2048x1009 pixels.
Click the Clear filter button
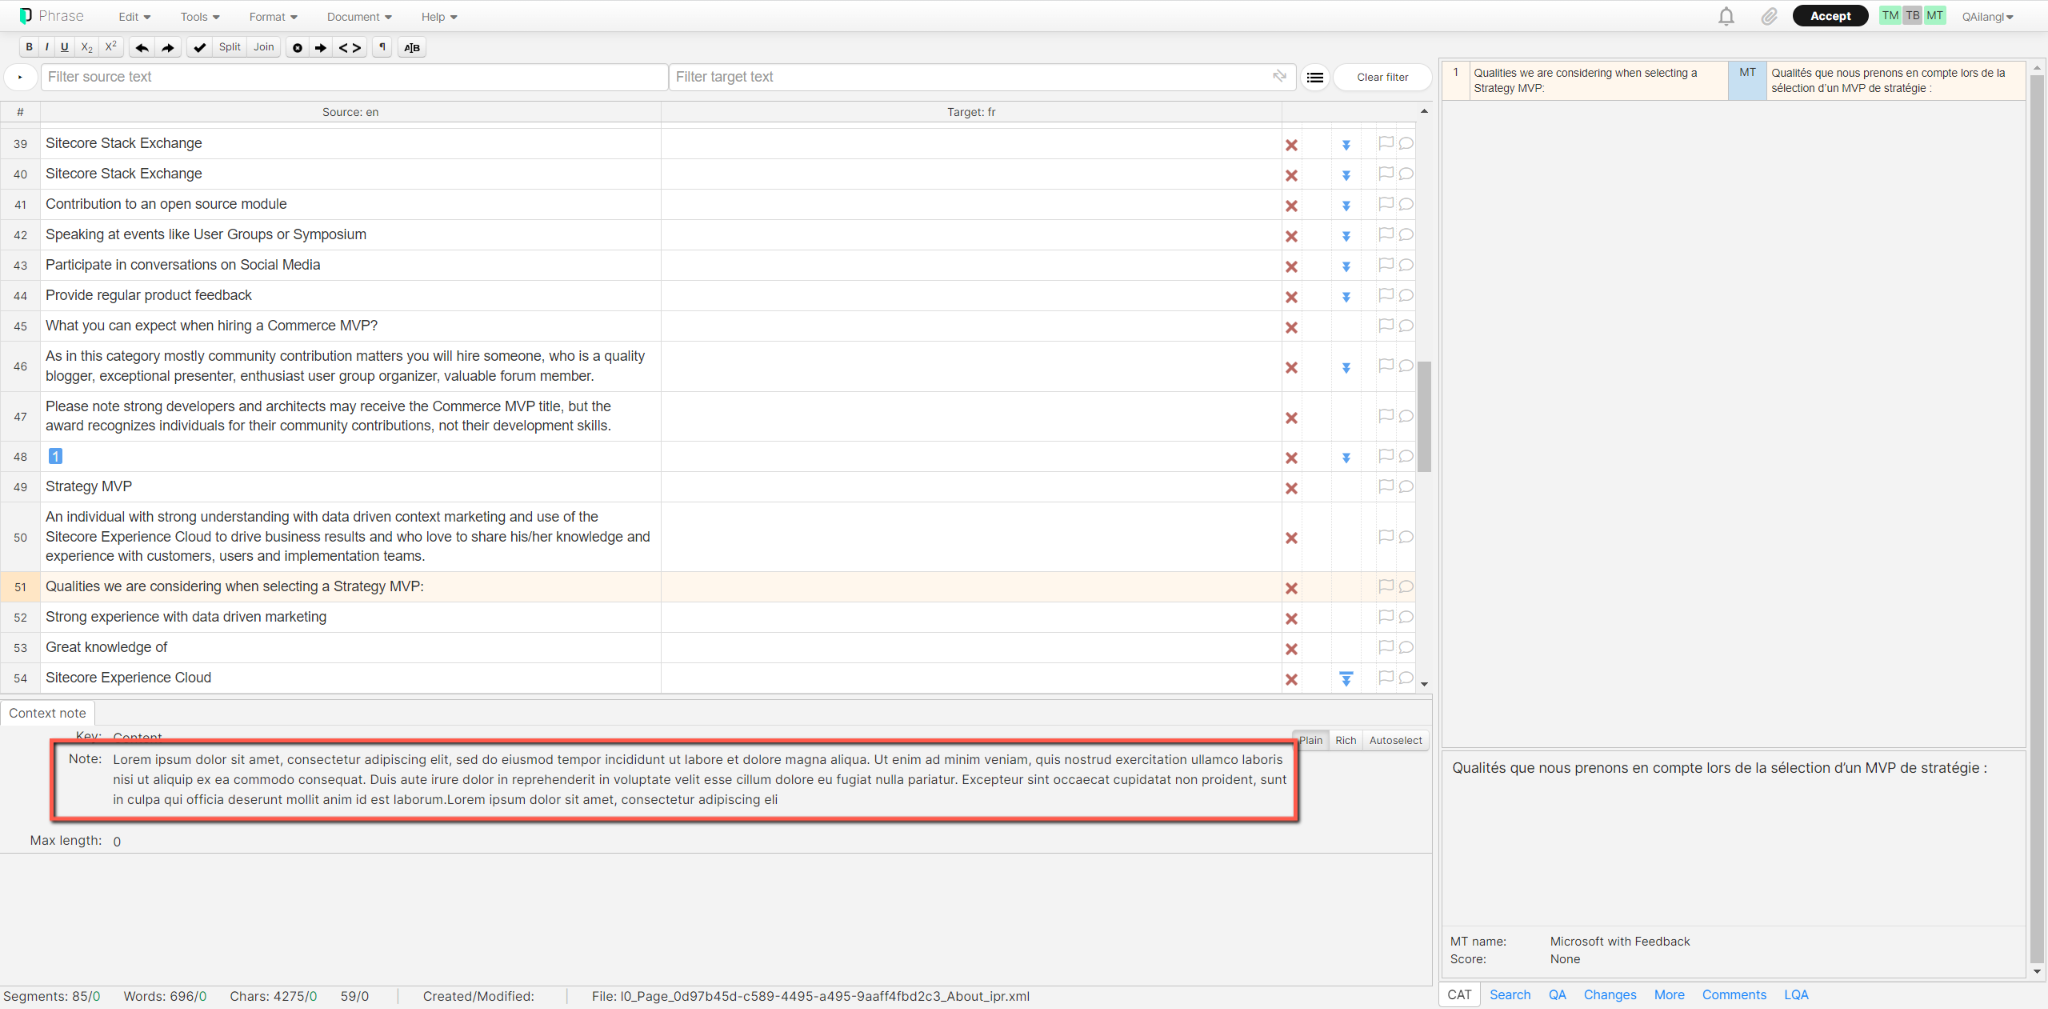coord(1382,77)
